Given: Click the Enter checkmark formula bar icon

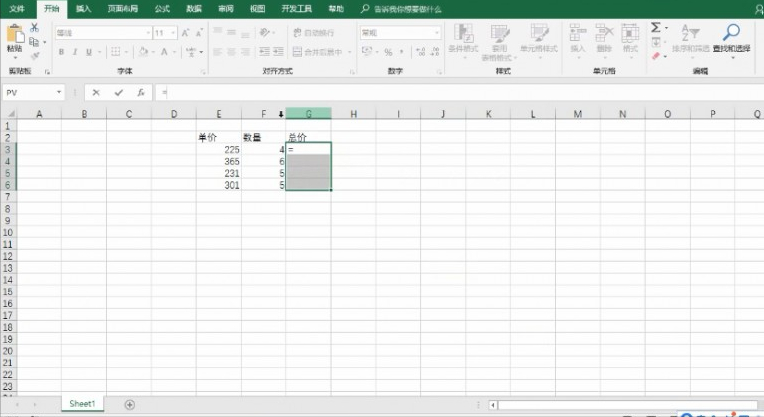Looking at the screenshot, I should (x=118, y=93).
